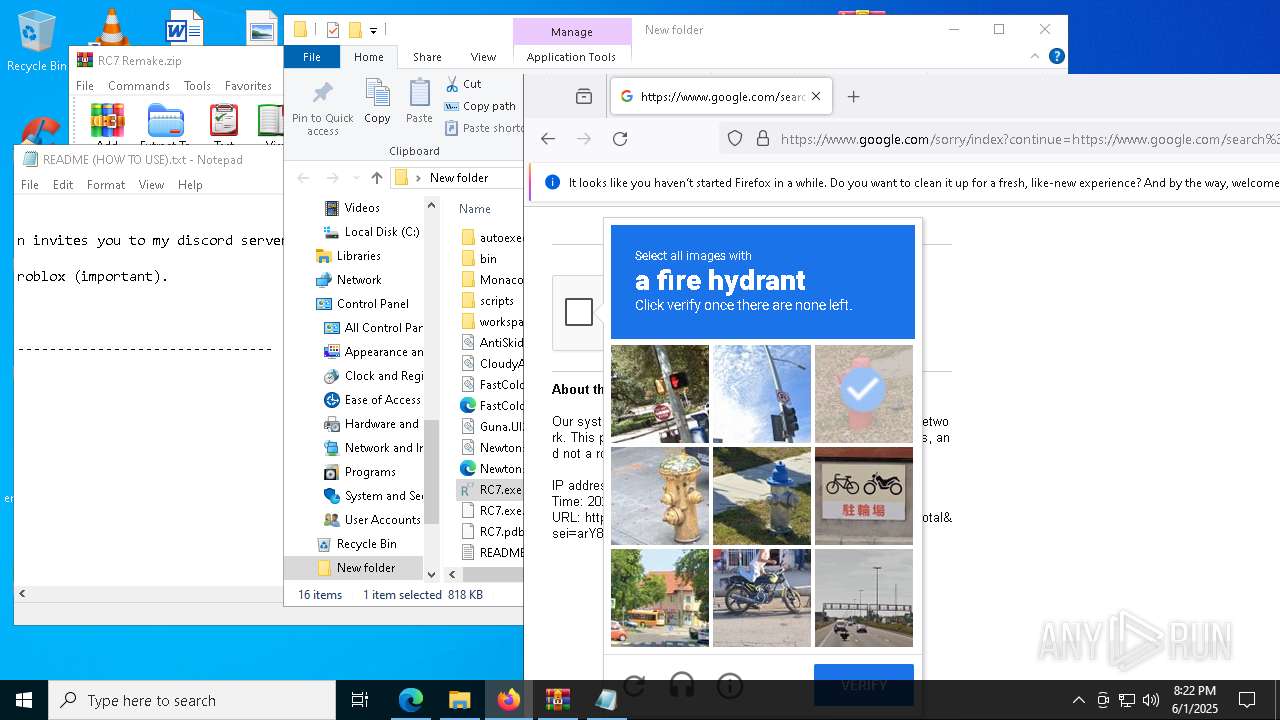
Task: Select the RC7.pdb file
Action: click(491, 532)
